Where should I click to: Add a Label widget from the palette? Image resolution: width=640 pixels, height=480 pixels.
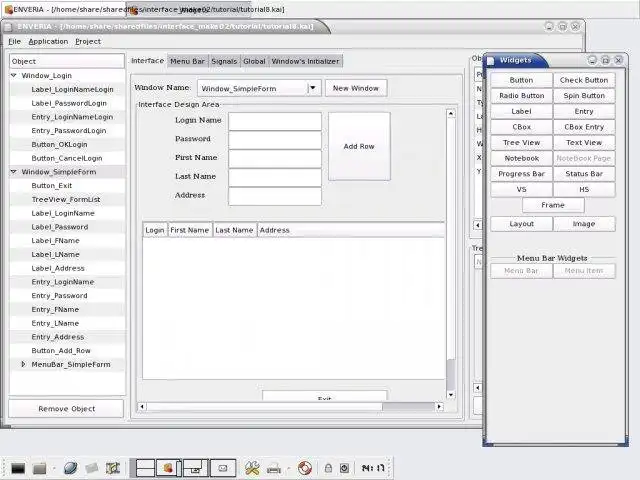(x=521, y=111)
